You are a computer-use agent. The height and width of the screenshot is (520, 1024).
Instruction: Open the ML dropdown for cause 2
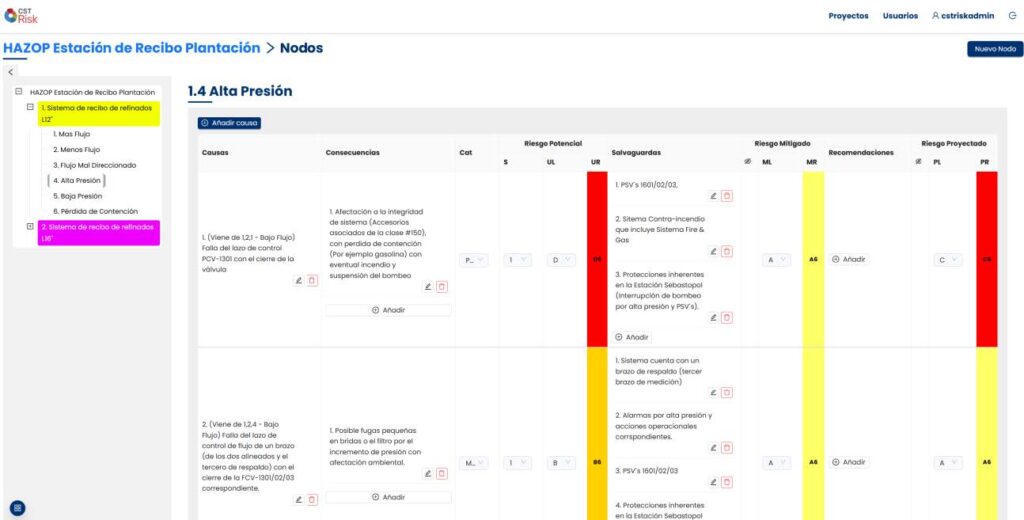(777, 463)
